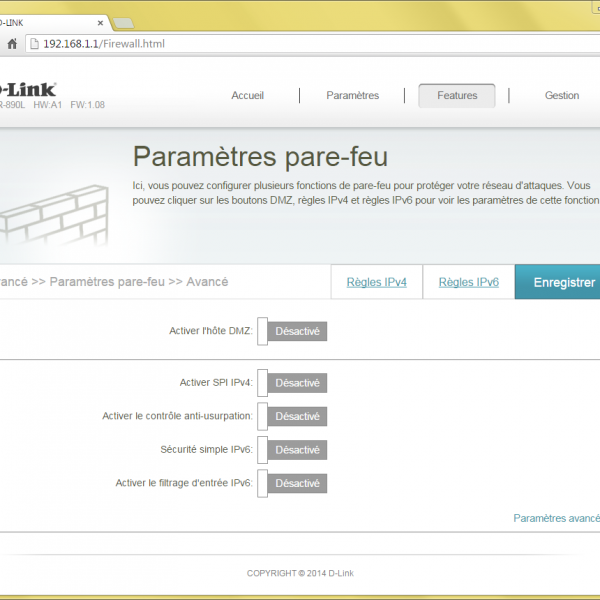
Task: Toggle Activer le filtrage d'entrée IPv6
Action: coord(292,484)
